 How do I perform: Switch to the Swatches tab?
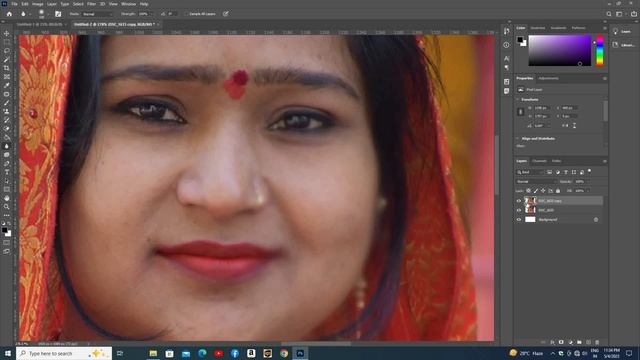point(538,28)
